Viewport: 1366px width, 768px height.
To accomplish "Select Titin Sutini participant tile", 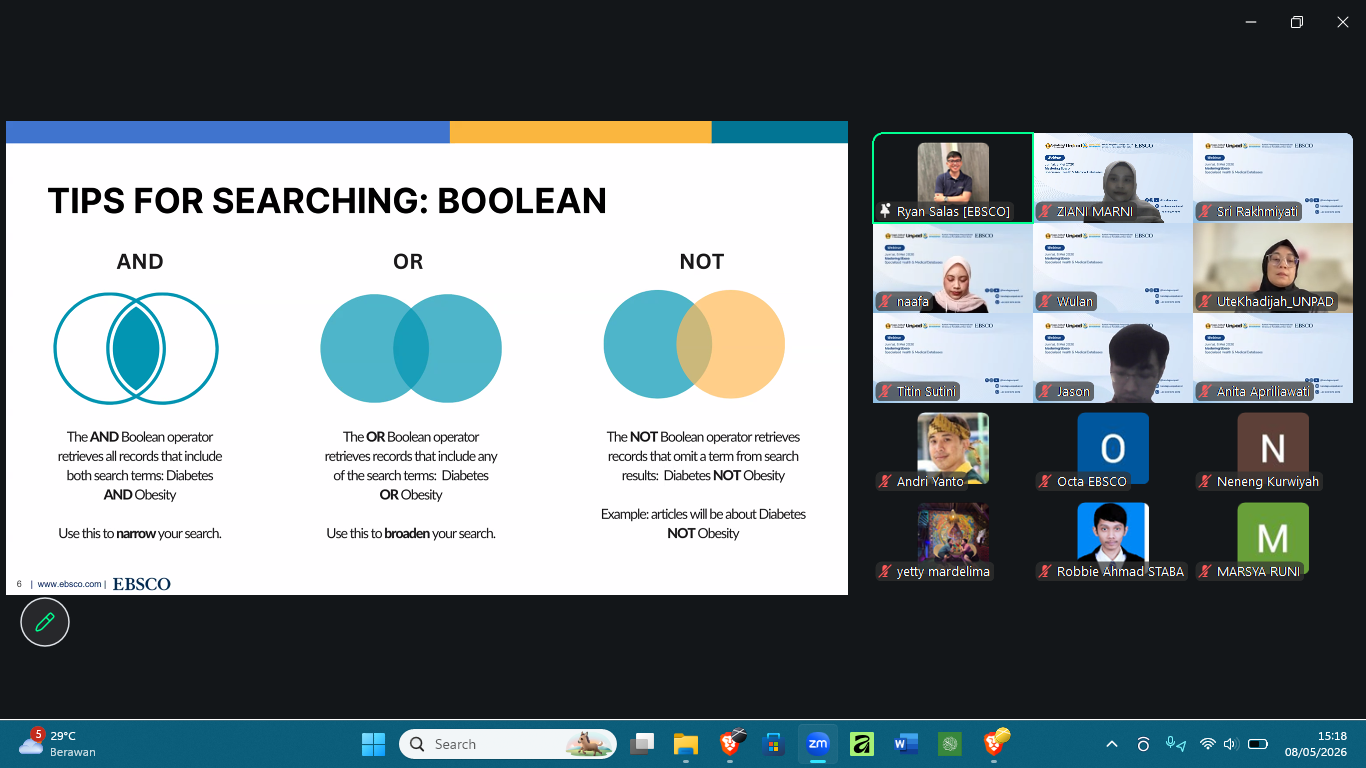I will [953, 358].
